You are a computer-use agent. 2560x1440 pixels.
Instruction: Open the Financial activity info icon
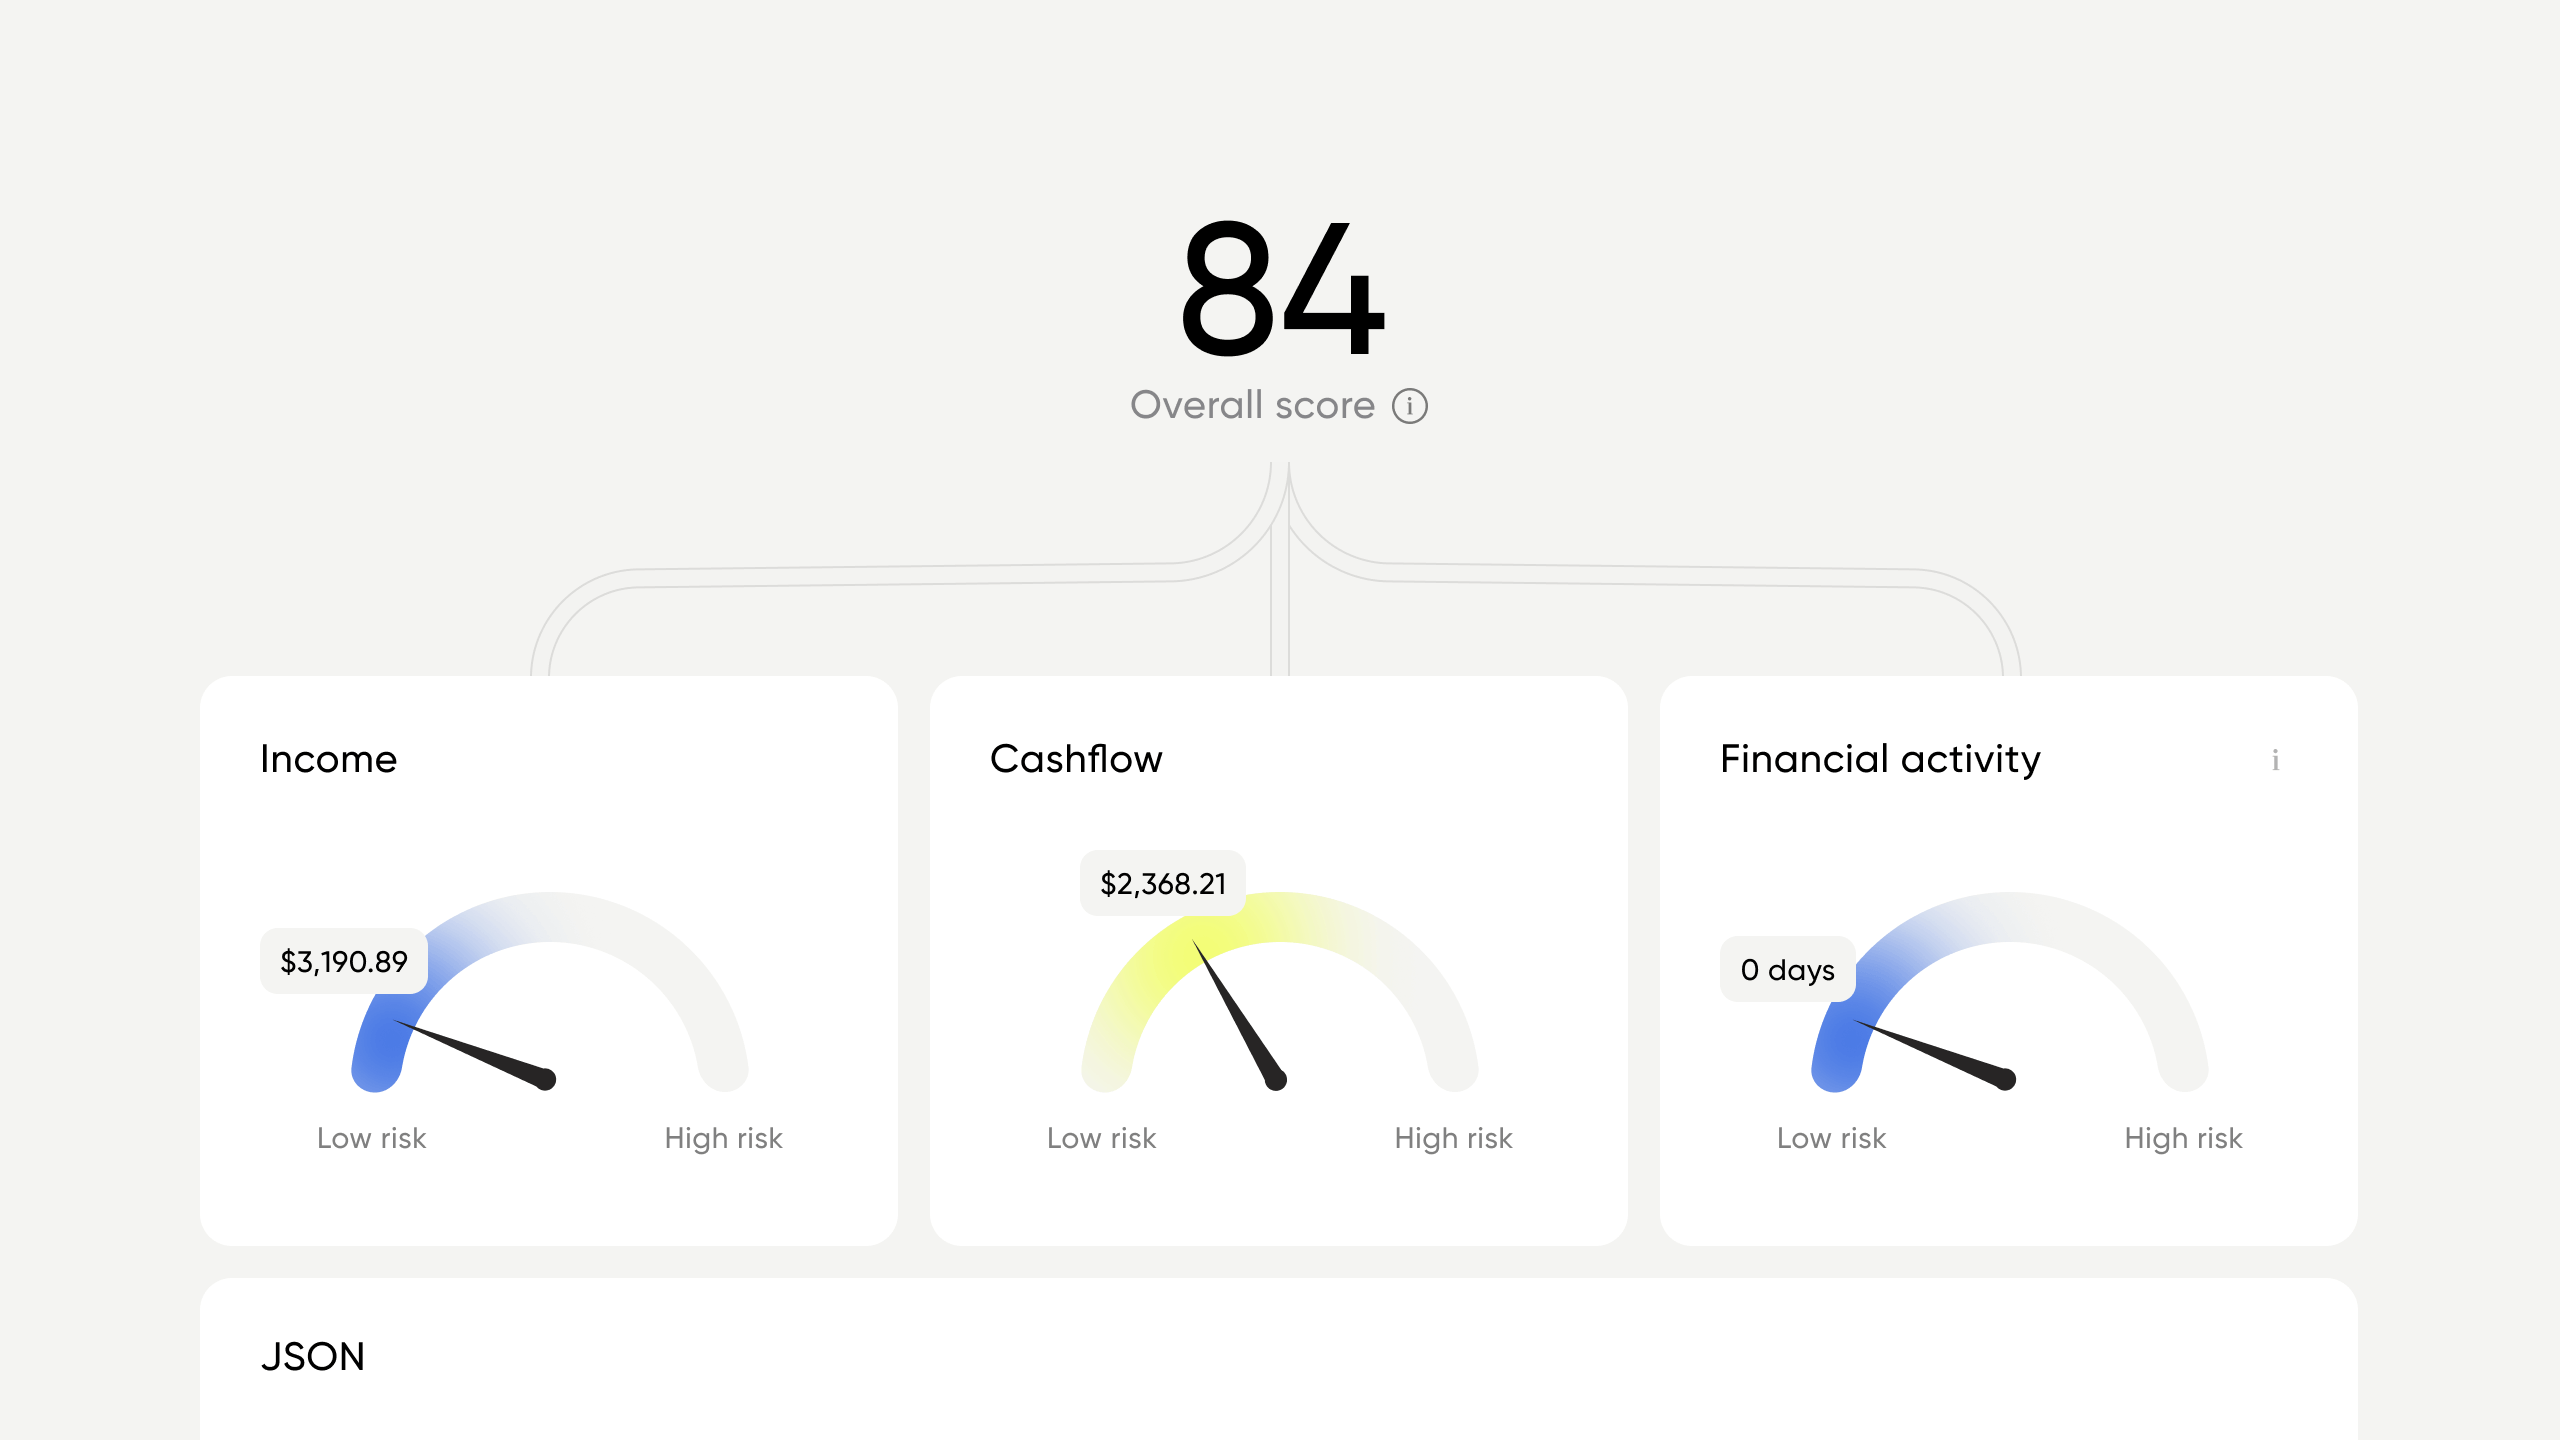[x=2275, y=760]
